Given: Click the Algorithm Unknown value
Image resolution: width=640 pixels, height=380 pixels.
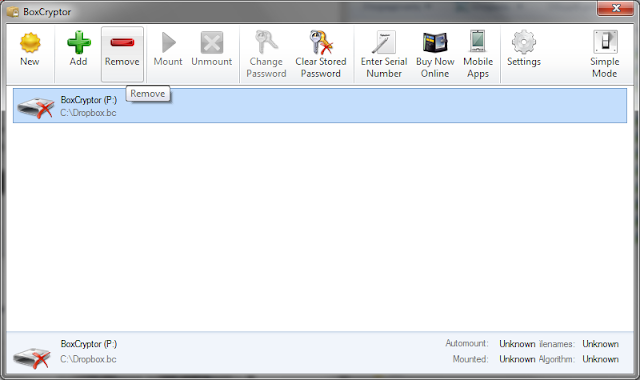Looking at the screenshot, I should coord(600,359).
